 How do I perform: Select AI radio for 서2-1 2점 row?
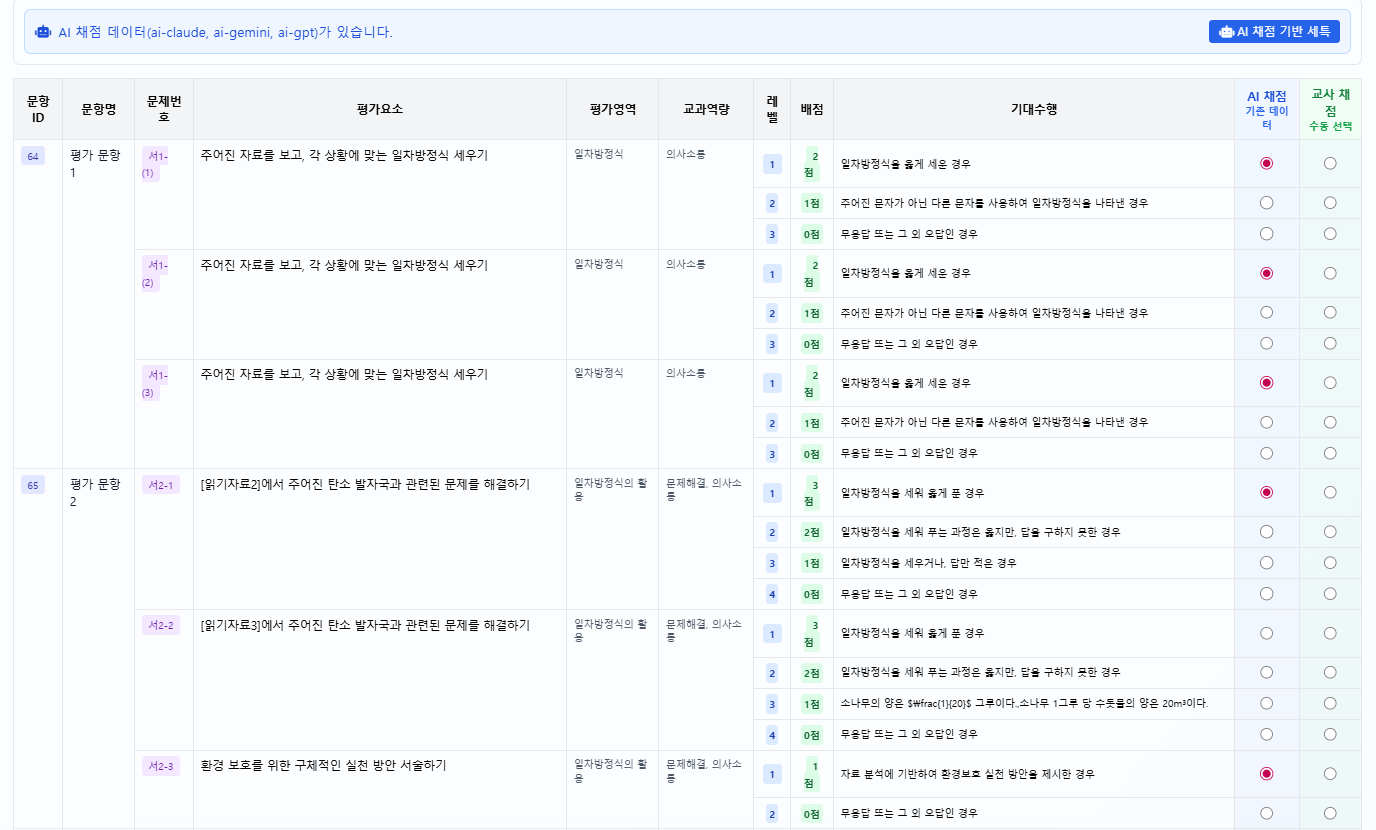(1266, 532)
